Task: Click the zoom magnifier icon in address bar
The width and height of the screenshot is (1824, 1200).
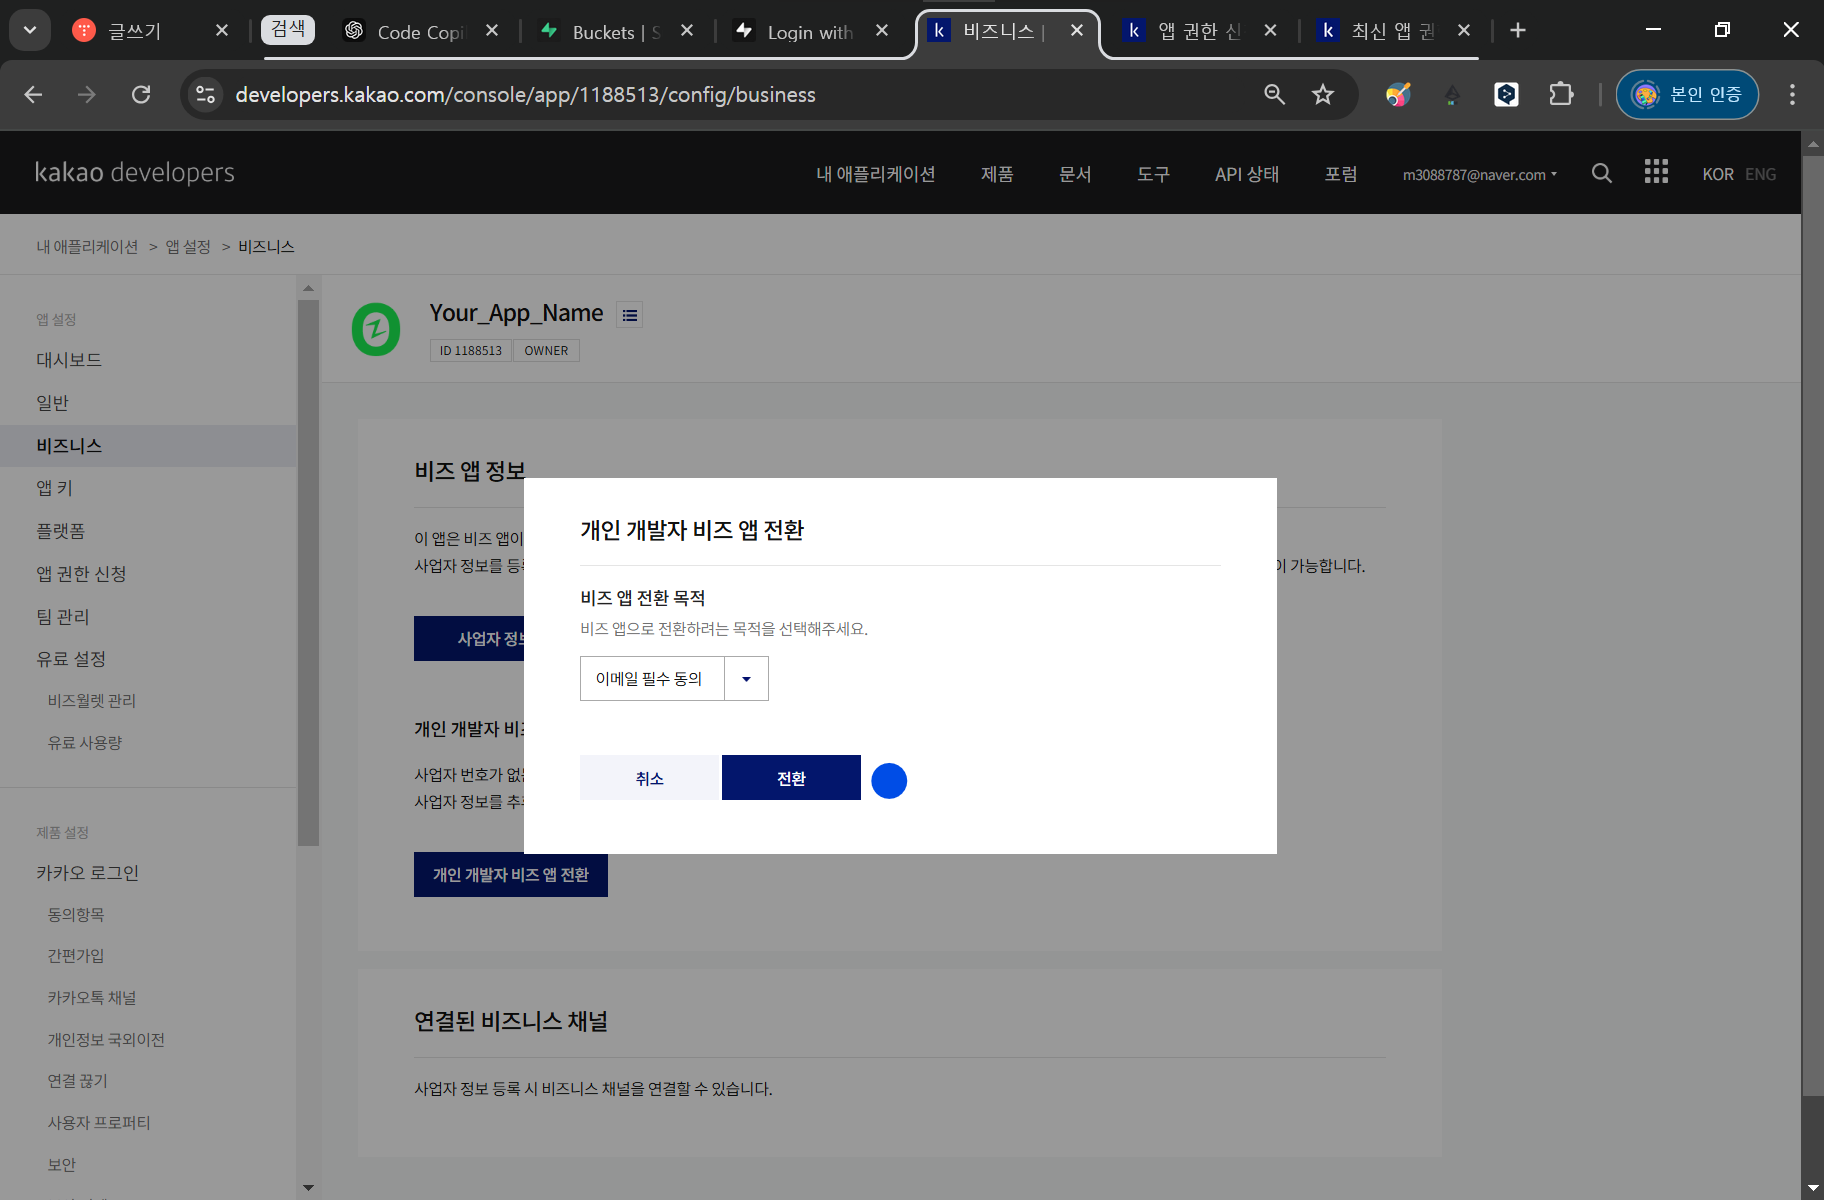Action: point(1274,94)
